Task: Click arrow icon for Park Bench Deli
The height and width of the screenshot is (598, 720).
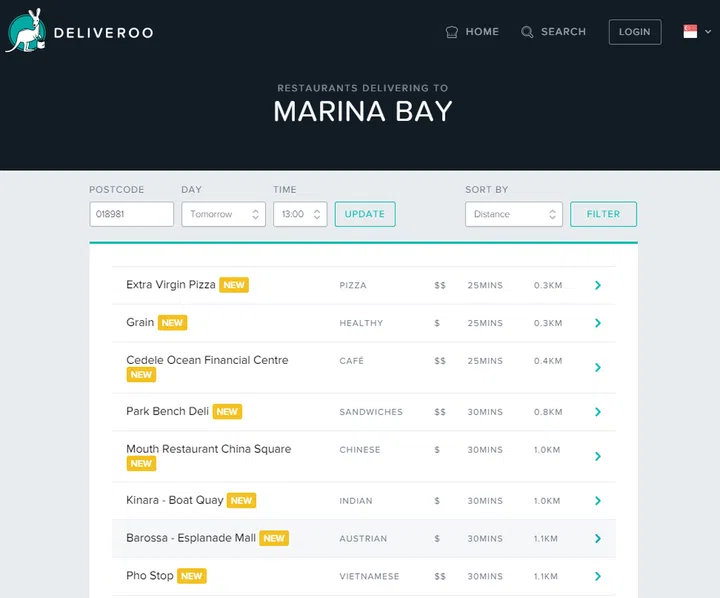Action: pos(598,412)
